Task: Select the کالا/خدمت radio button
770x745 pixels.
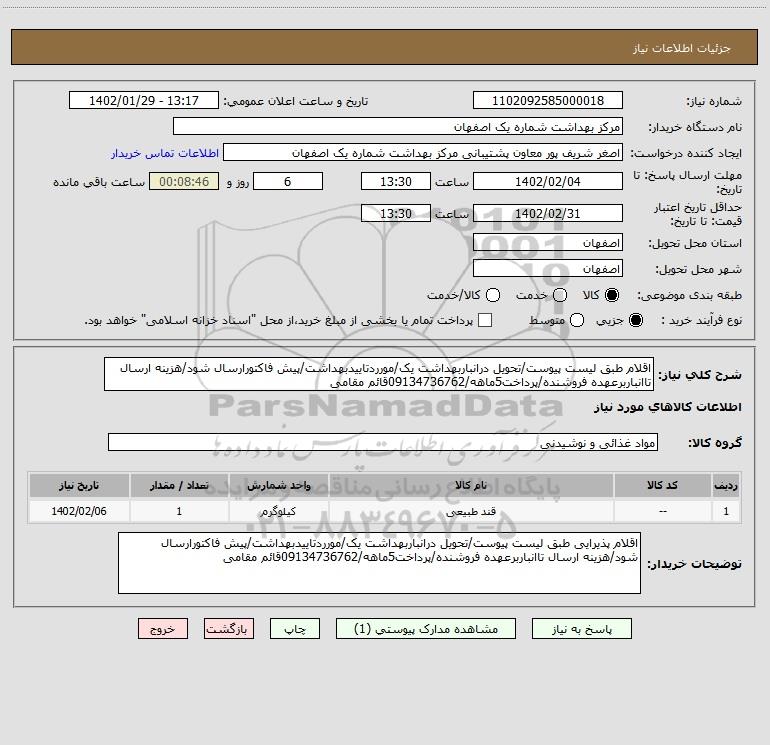Action: coord(493,295)
